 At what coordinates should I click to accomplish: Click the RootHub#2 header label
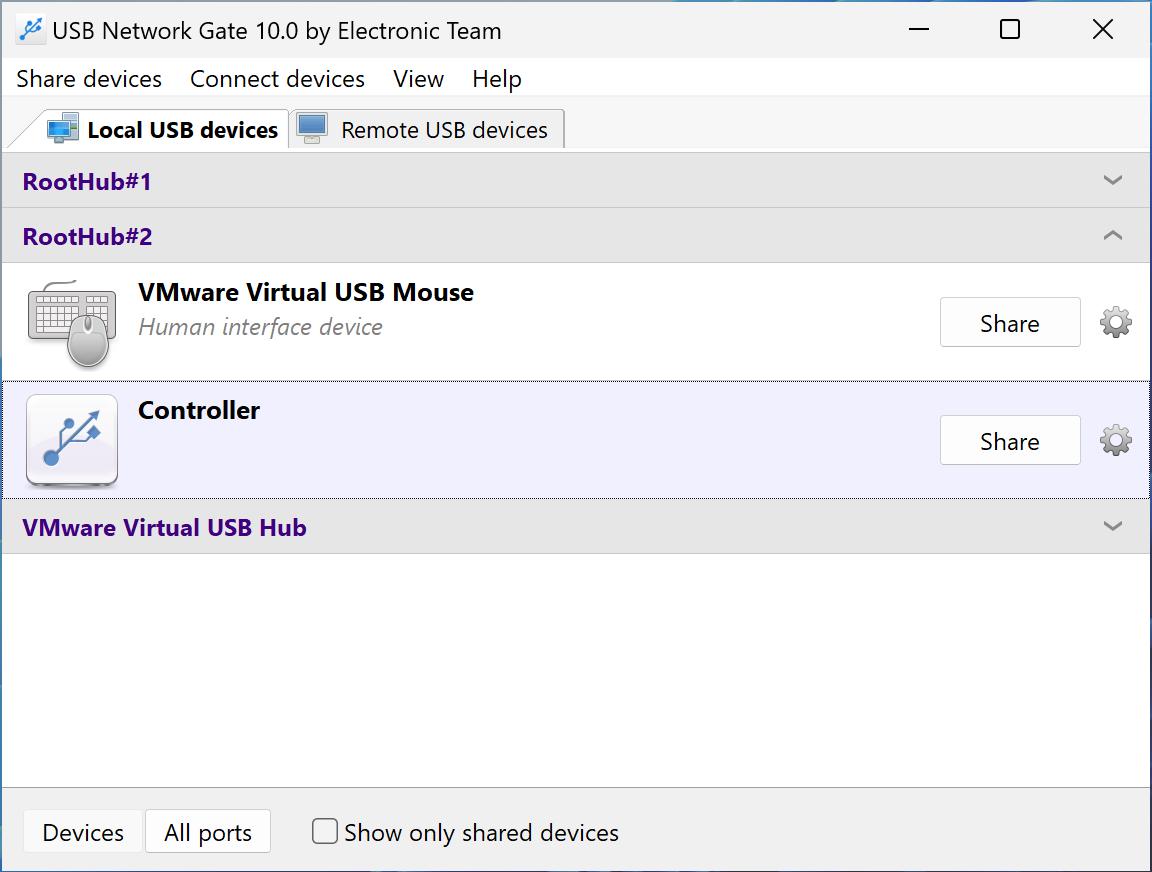(x=87, y=237)
